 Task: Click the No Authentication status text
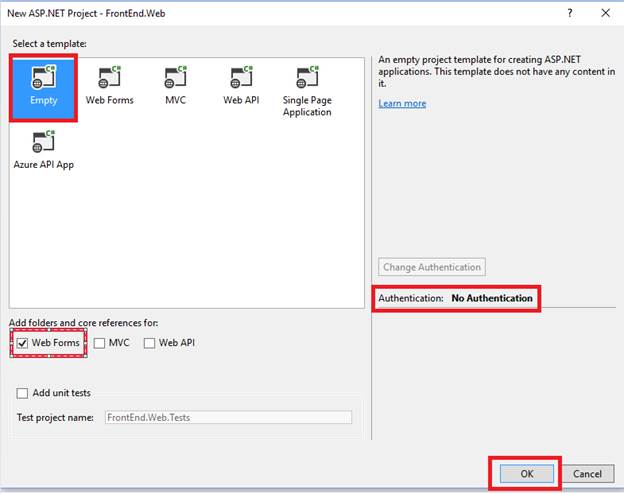point(492,298)
